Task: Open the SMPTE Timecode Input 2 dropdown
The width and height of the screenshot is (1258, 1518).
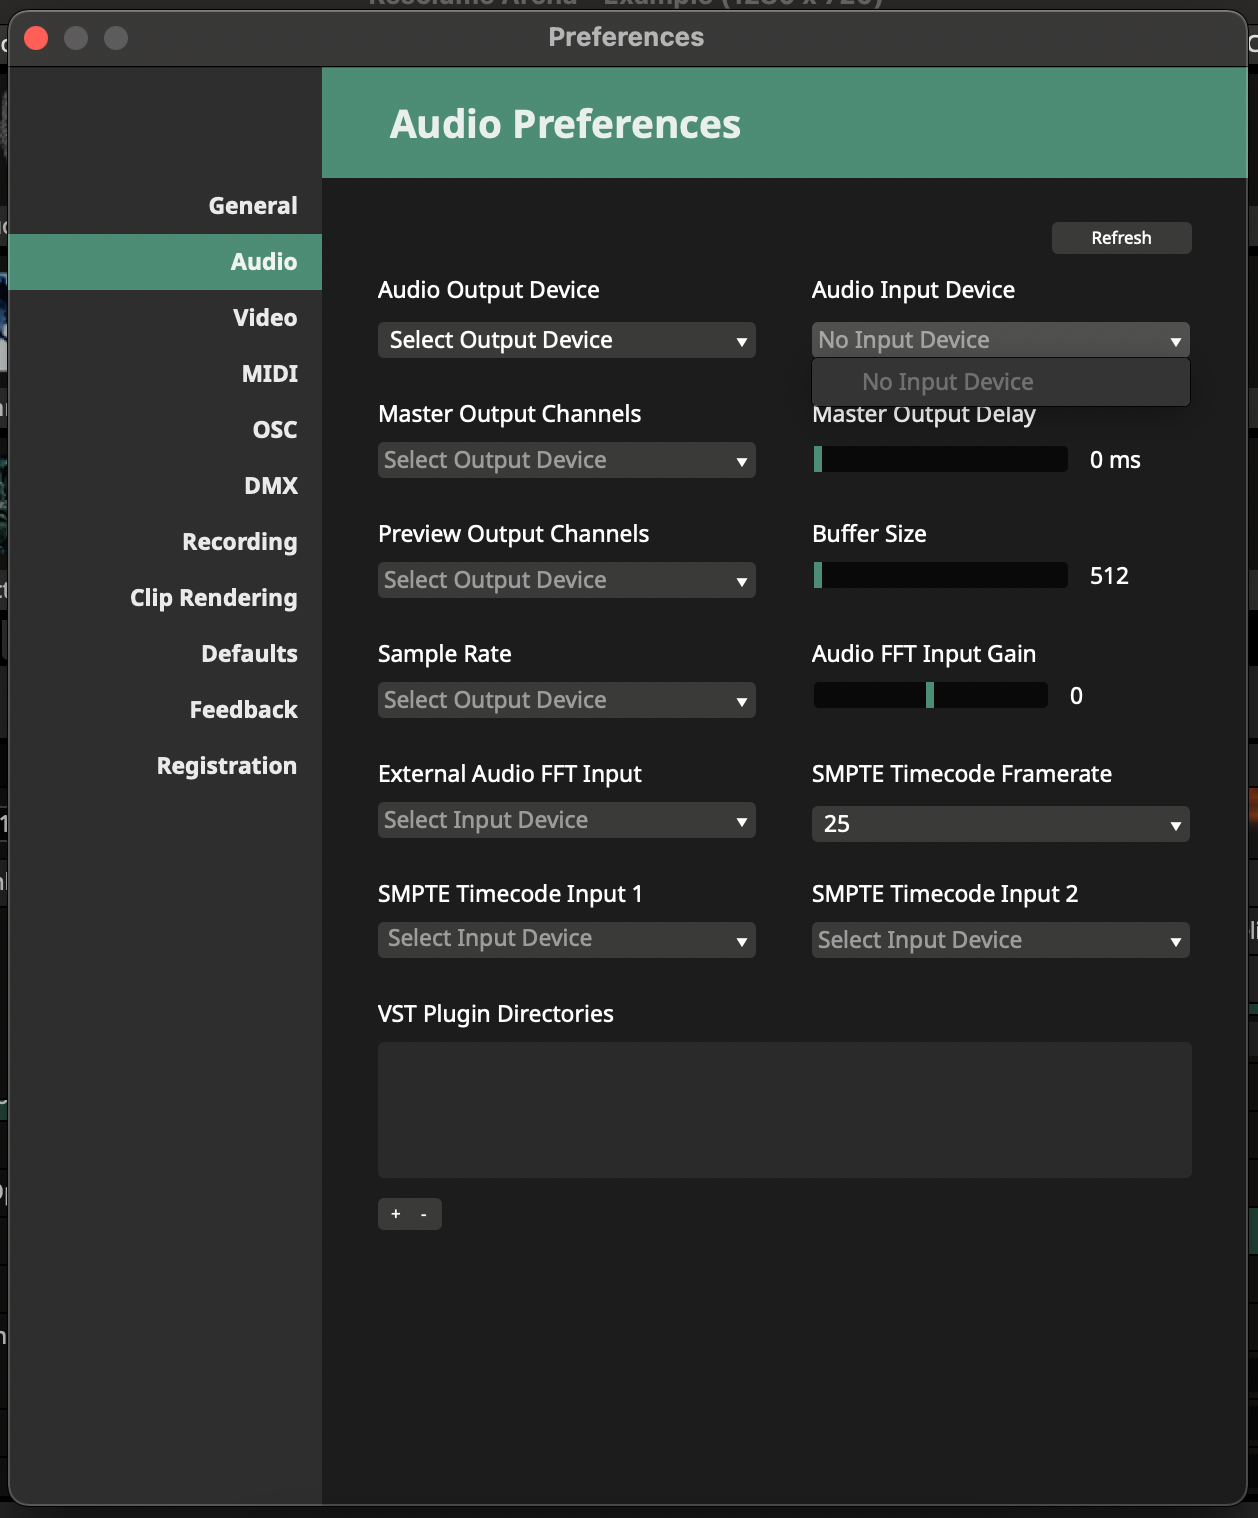Action: [1000, 940]
